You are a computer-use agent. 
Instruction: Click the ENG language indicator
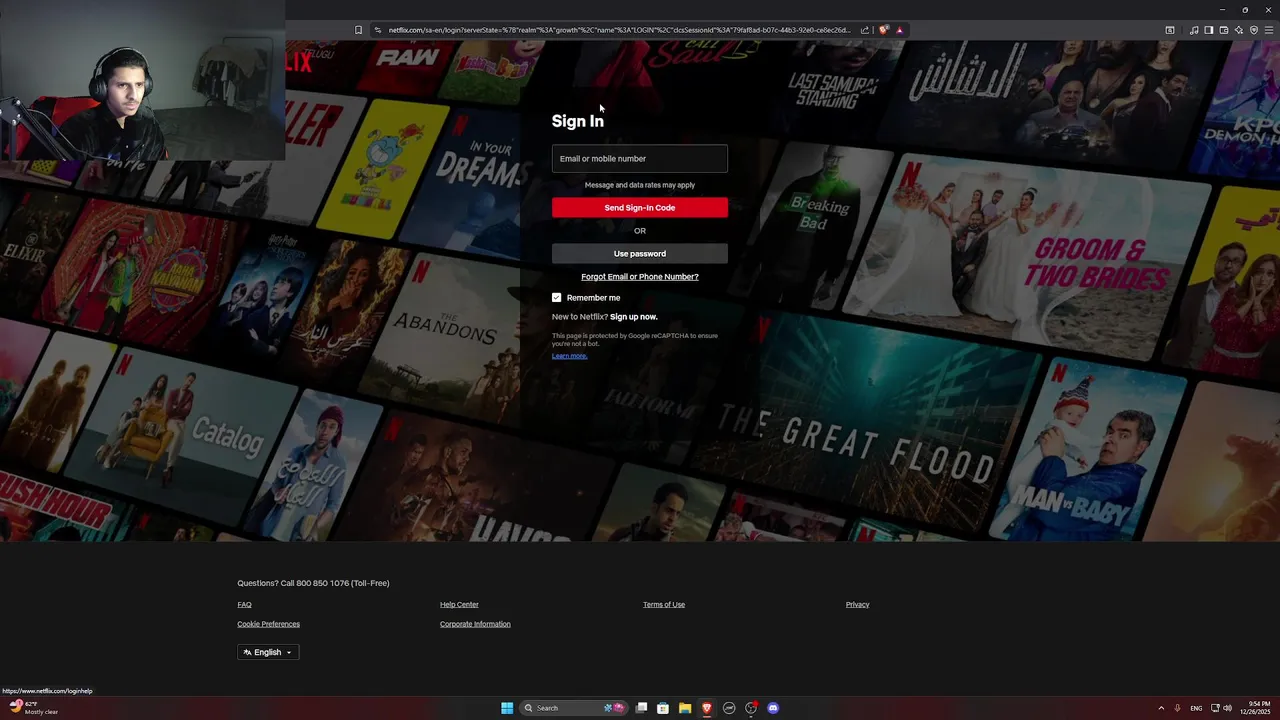pos(1196,708)
